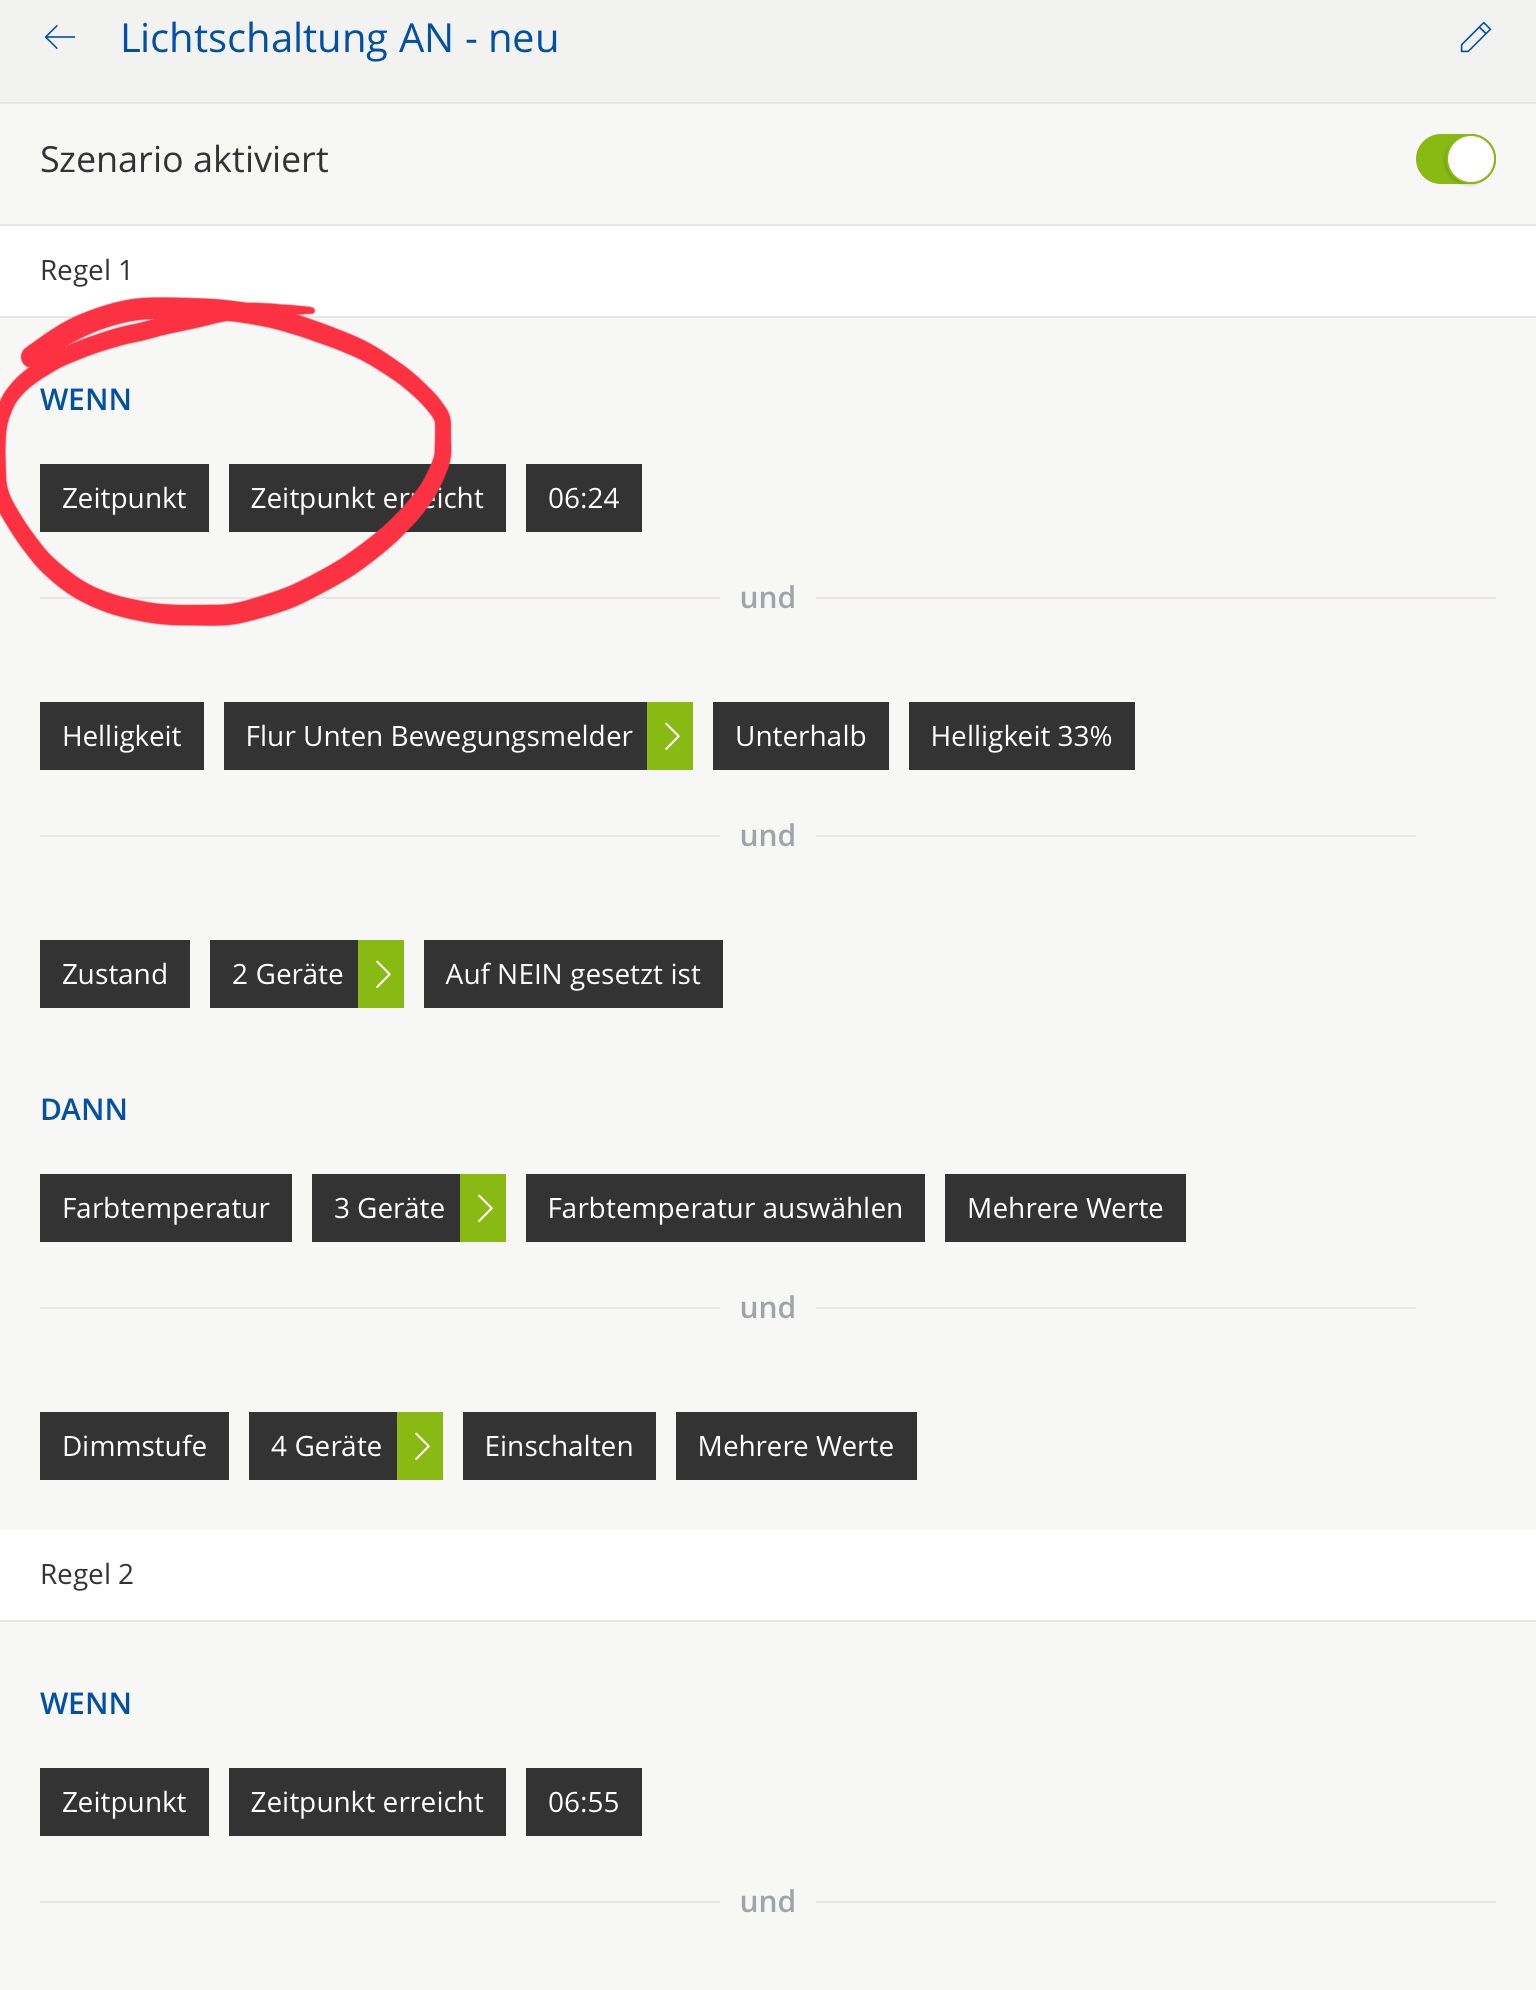Tap Auf NEIN gesetzt ist chip
This screenshot has height=1990, width=1536.
pyautogui.click(x=573, y=974)
